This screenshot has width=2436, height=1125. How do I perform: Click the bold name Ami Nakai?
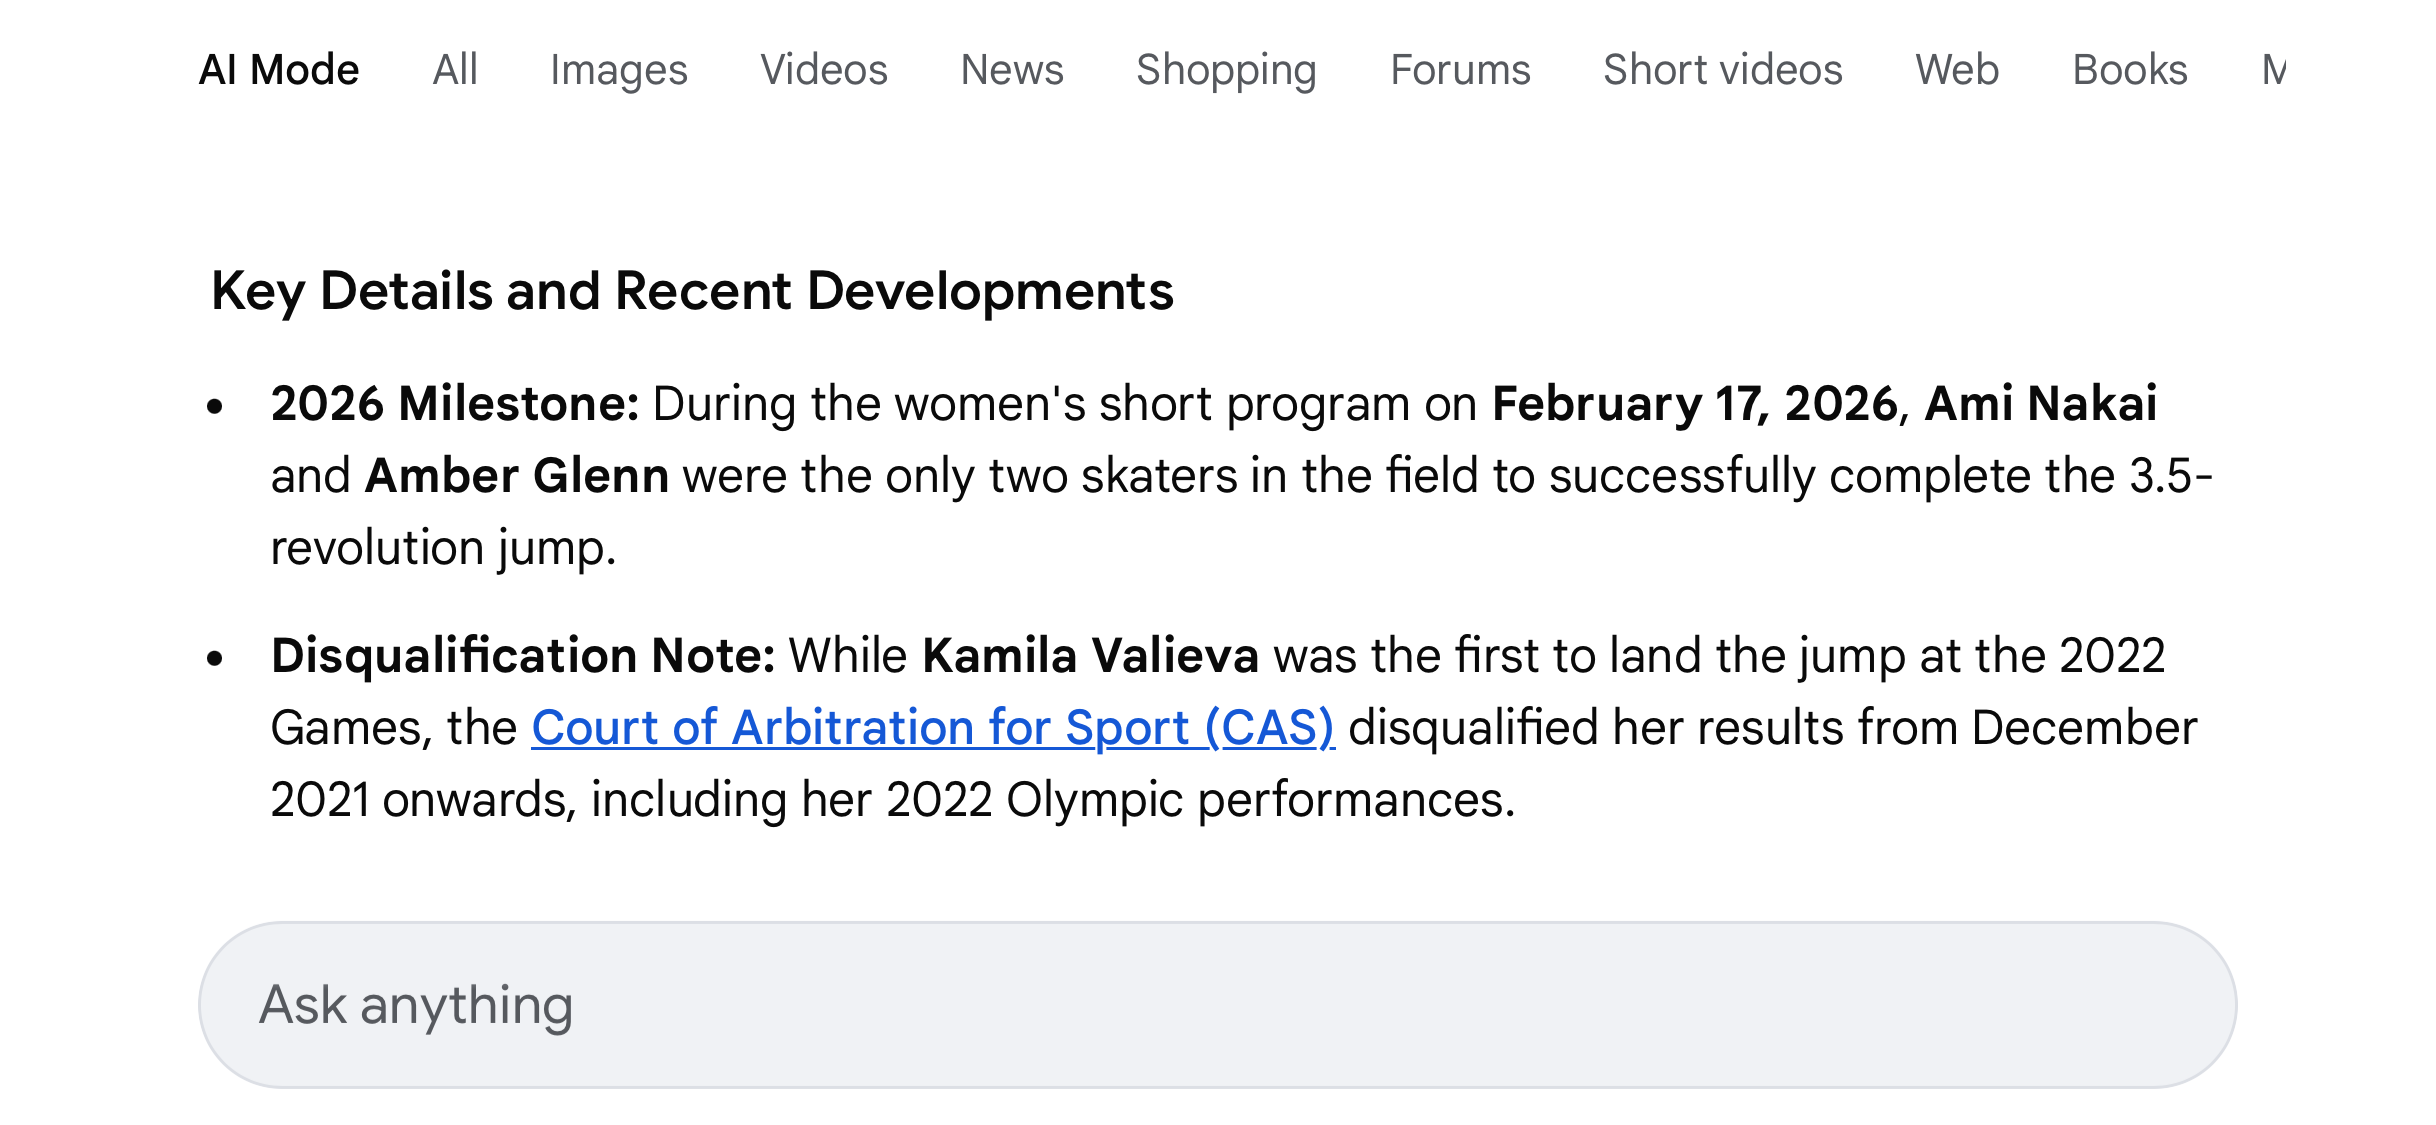(2040, 404)
